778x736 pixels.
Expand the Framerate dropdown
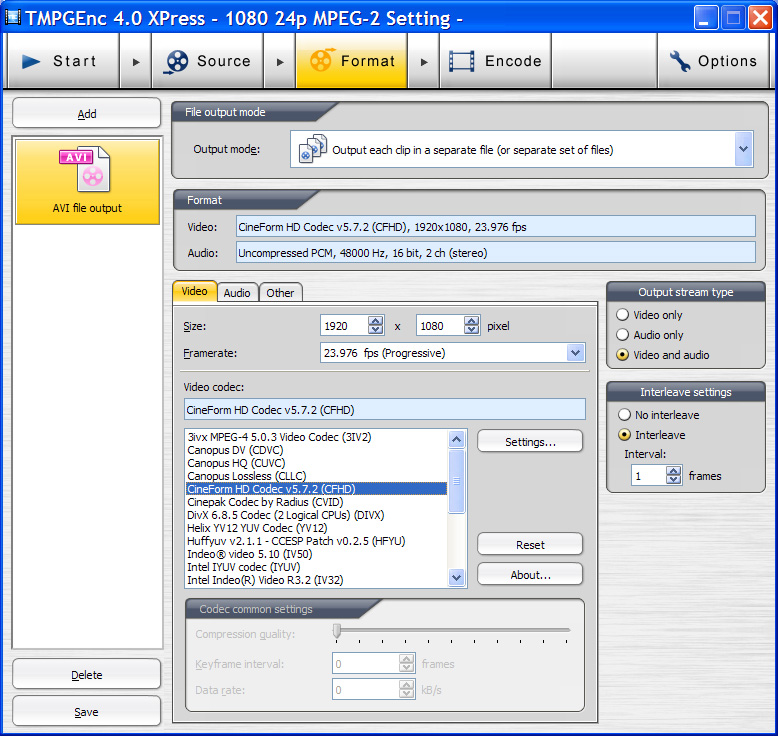(576, 353)
